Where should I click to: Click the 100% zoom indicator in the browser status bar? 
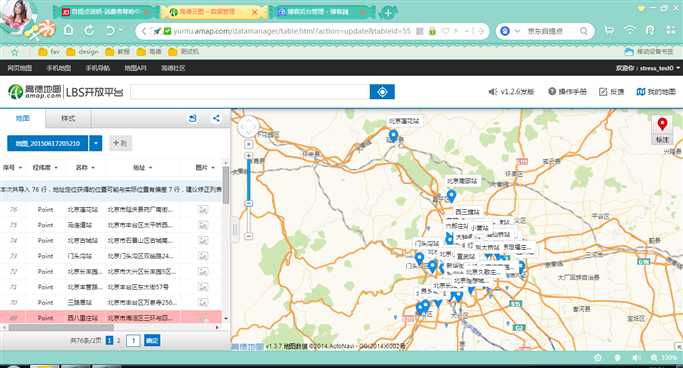[x=664, y=357]
